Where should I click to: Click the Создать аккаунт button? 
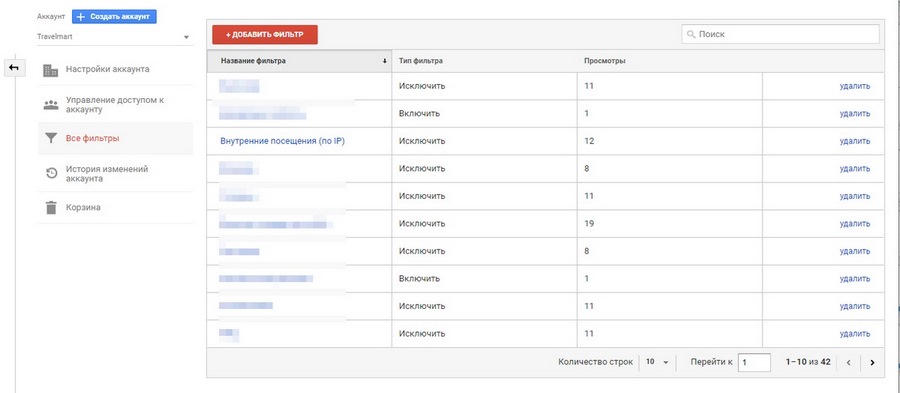(x=114, y=17)
